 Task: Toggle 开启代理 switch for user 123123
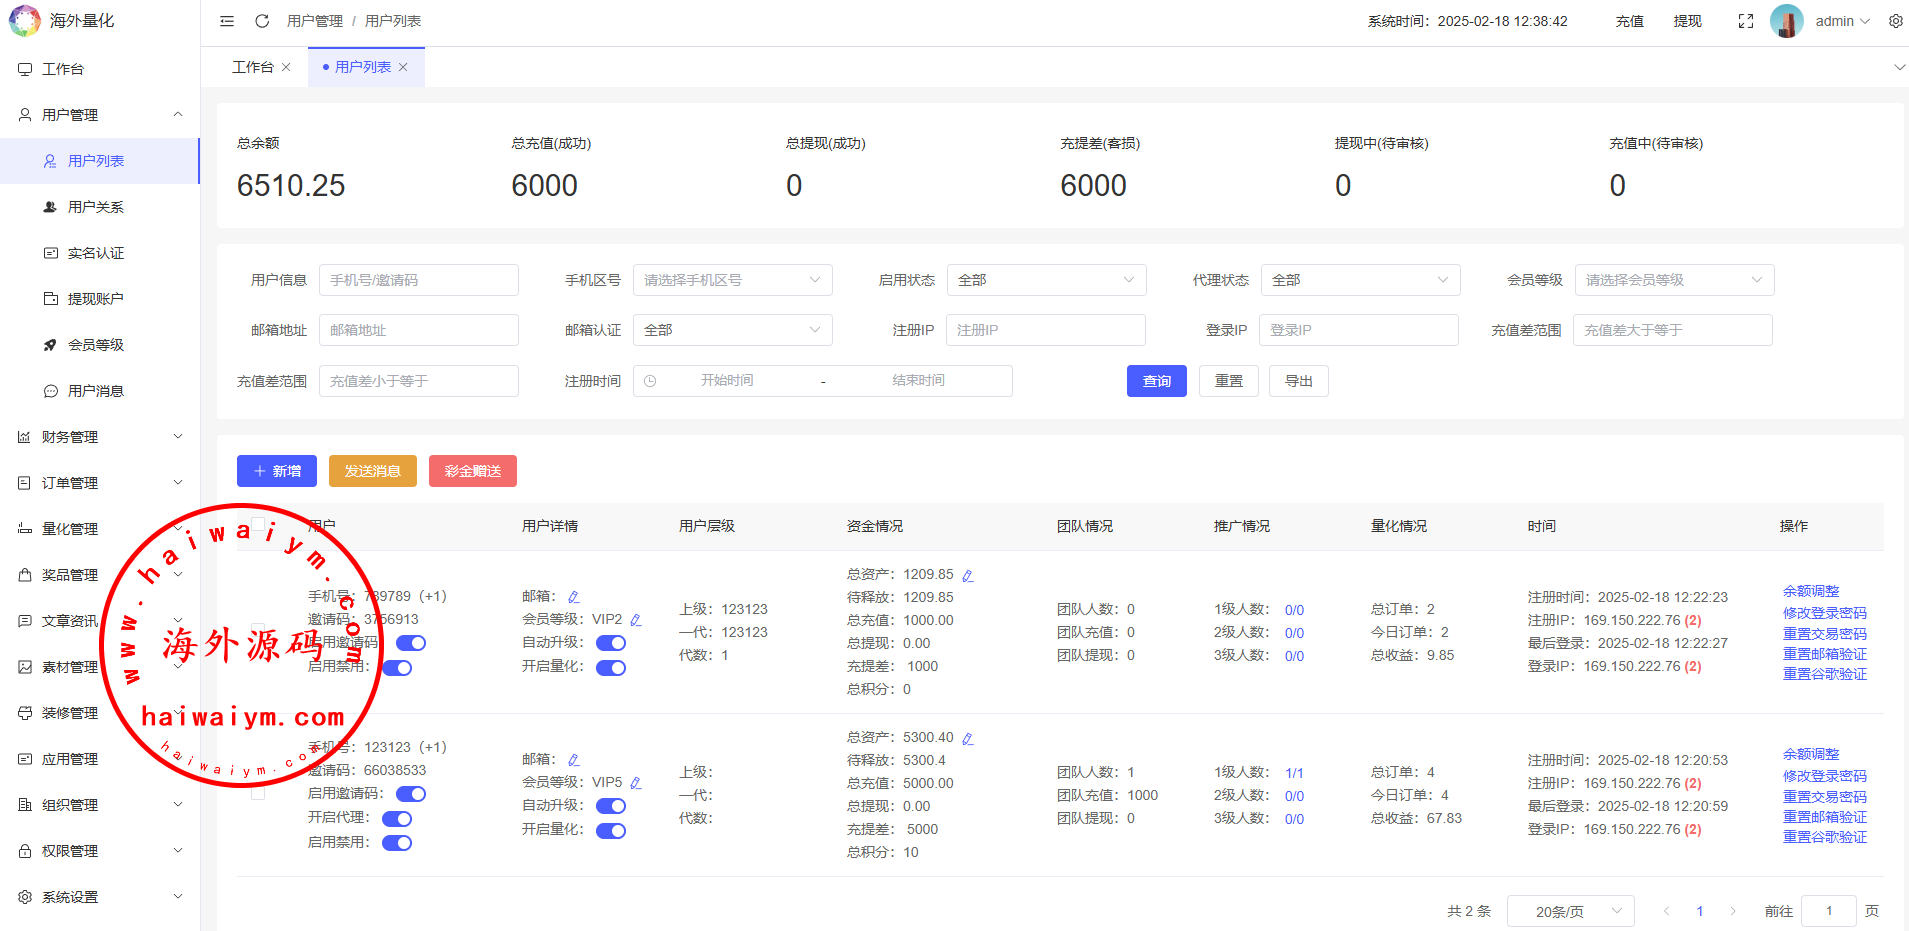tap(397, 819)
